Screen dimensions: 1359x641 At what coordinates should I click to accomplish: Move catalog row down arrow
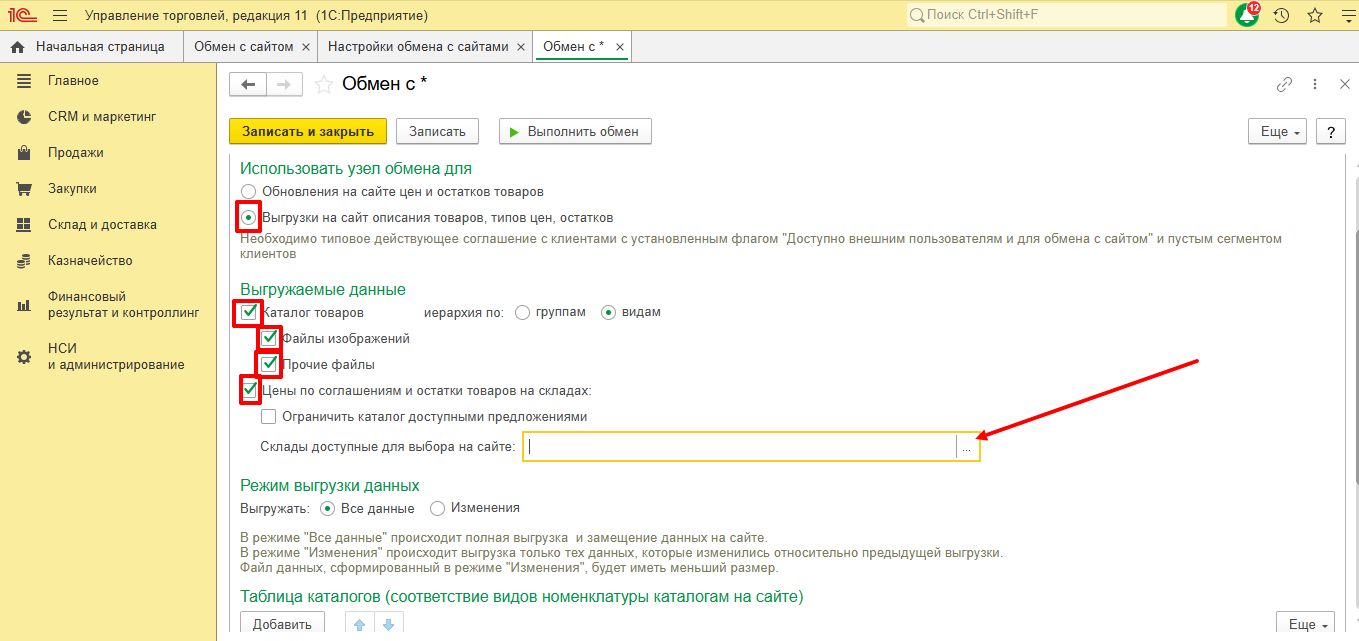click(x=388, y=625)
